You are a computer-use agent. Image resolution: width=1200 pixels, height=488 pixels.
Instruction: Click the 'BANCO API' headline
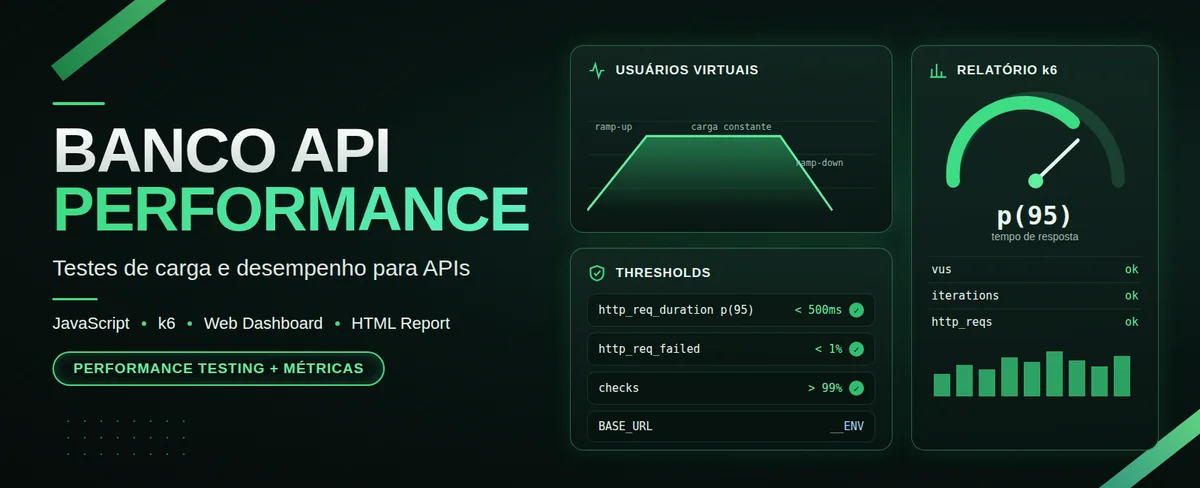(221, 152)
